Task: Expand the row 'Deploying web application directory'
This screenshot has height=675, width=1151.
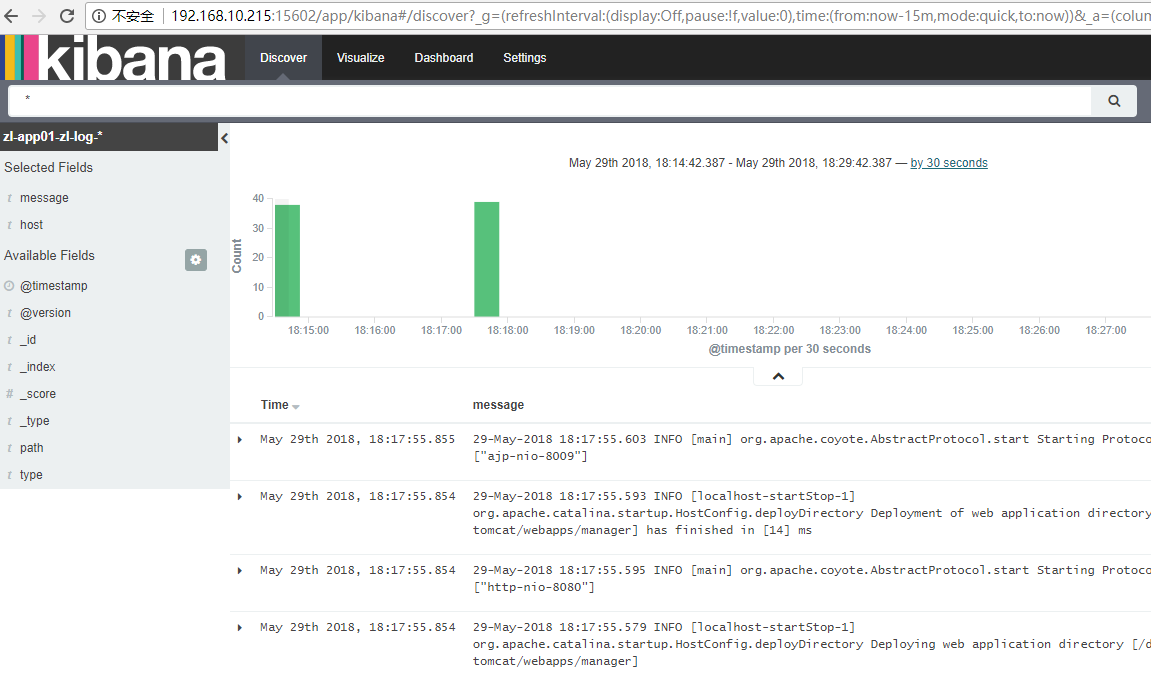Action: pyautogui.click(x=240, y=628)
